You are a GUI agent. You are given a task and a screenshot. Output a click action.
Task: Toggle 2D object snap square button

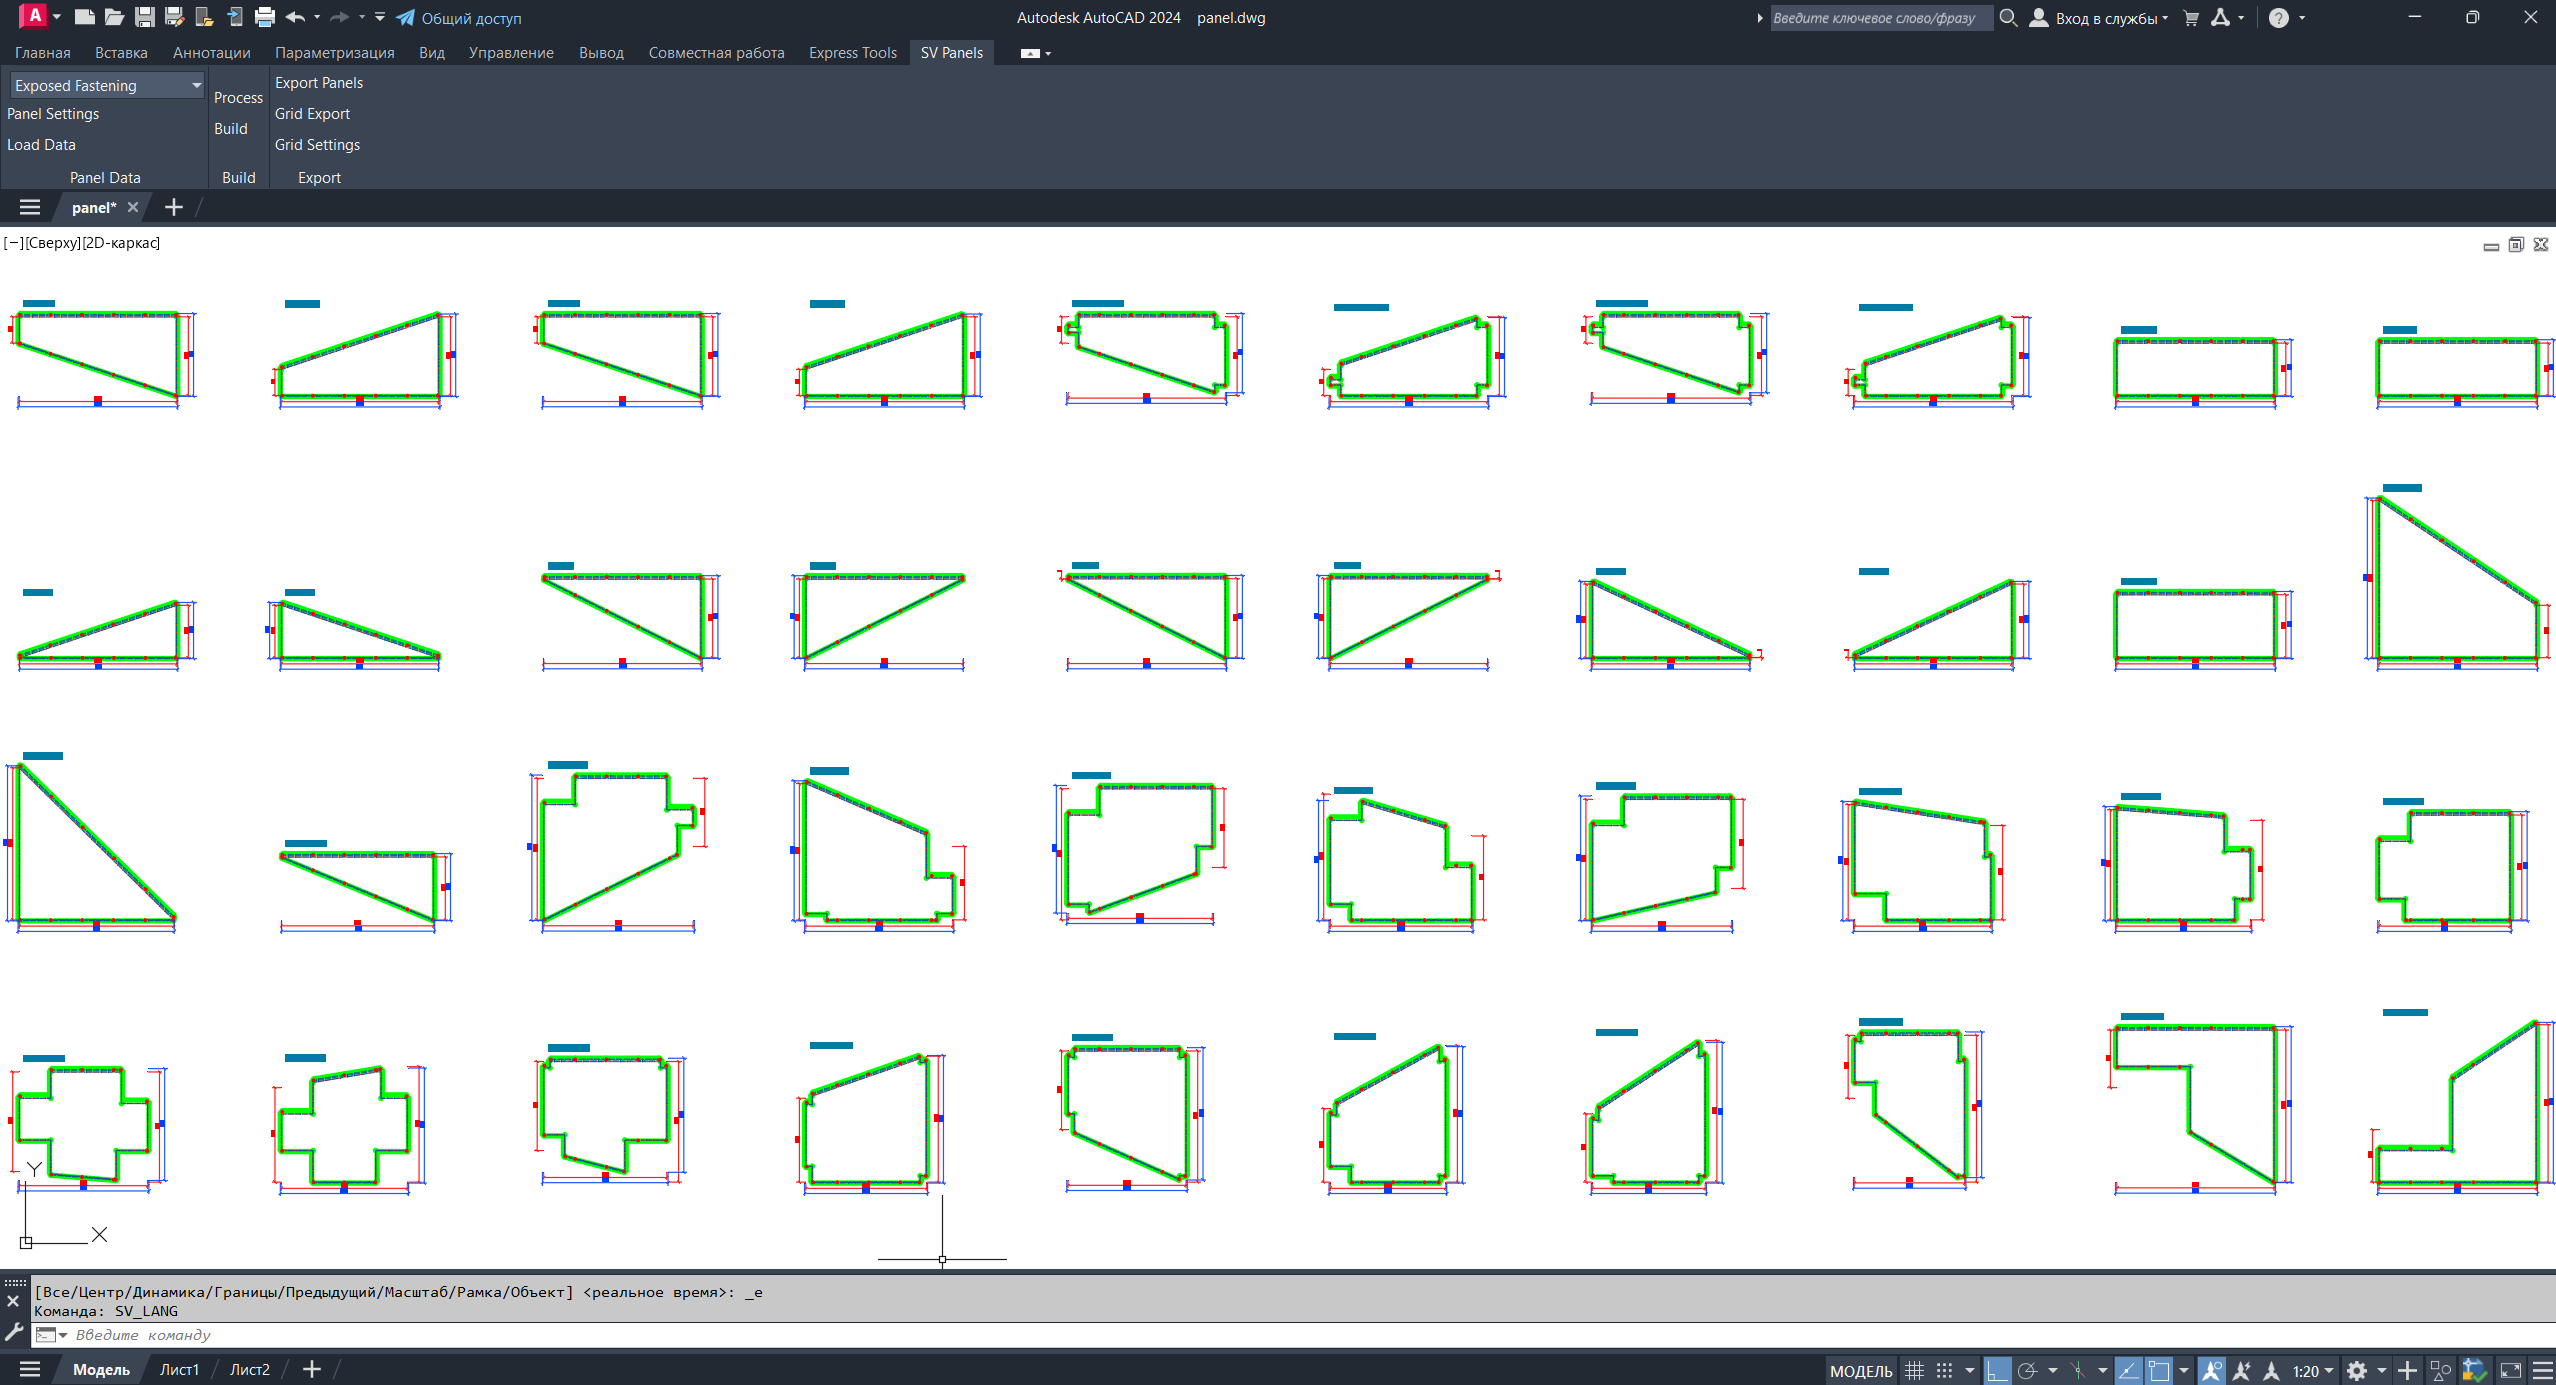2159,1370
